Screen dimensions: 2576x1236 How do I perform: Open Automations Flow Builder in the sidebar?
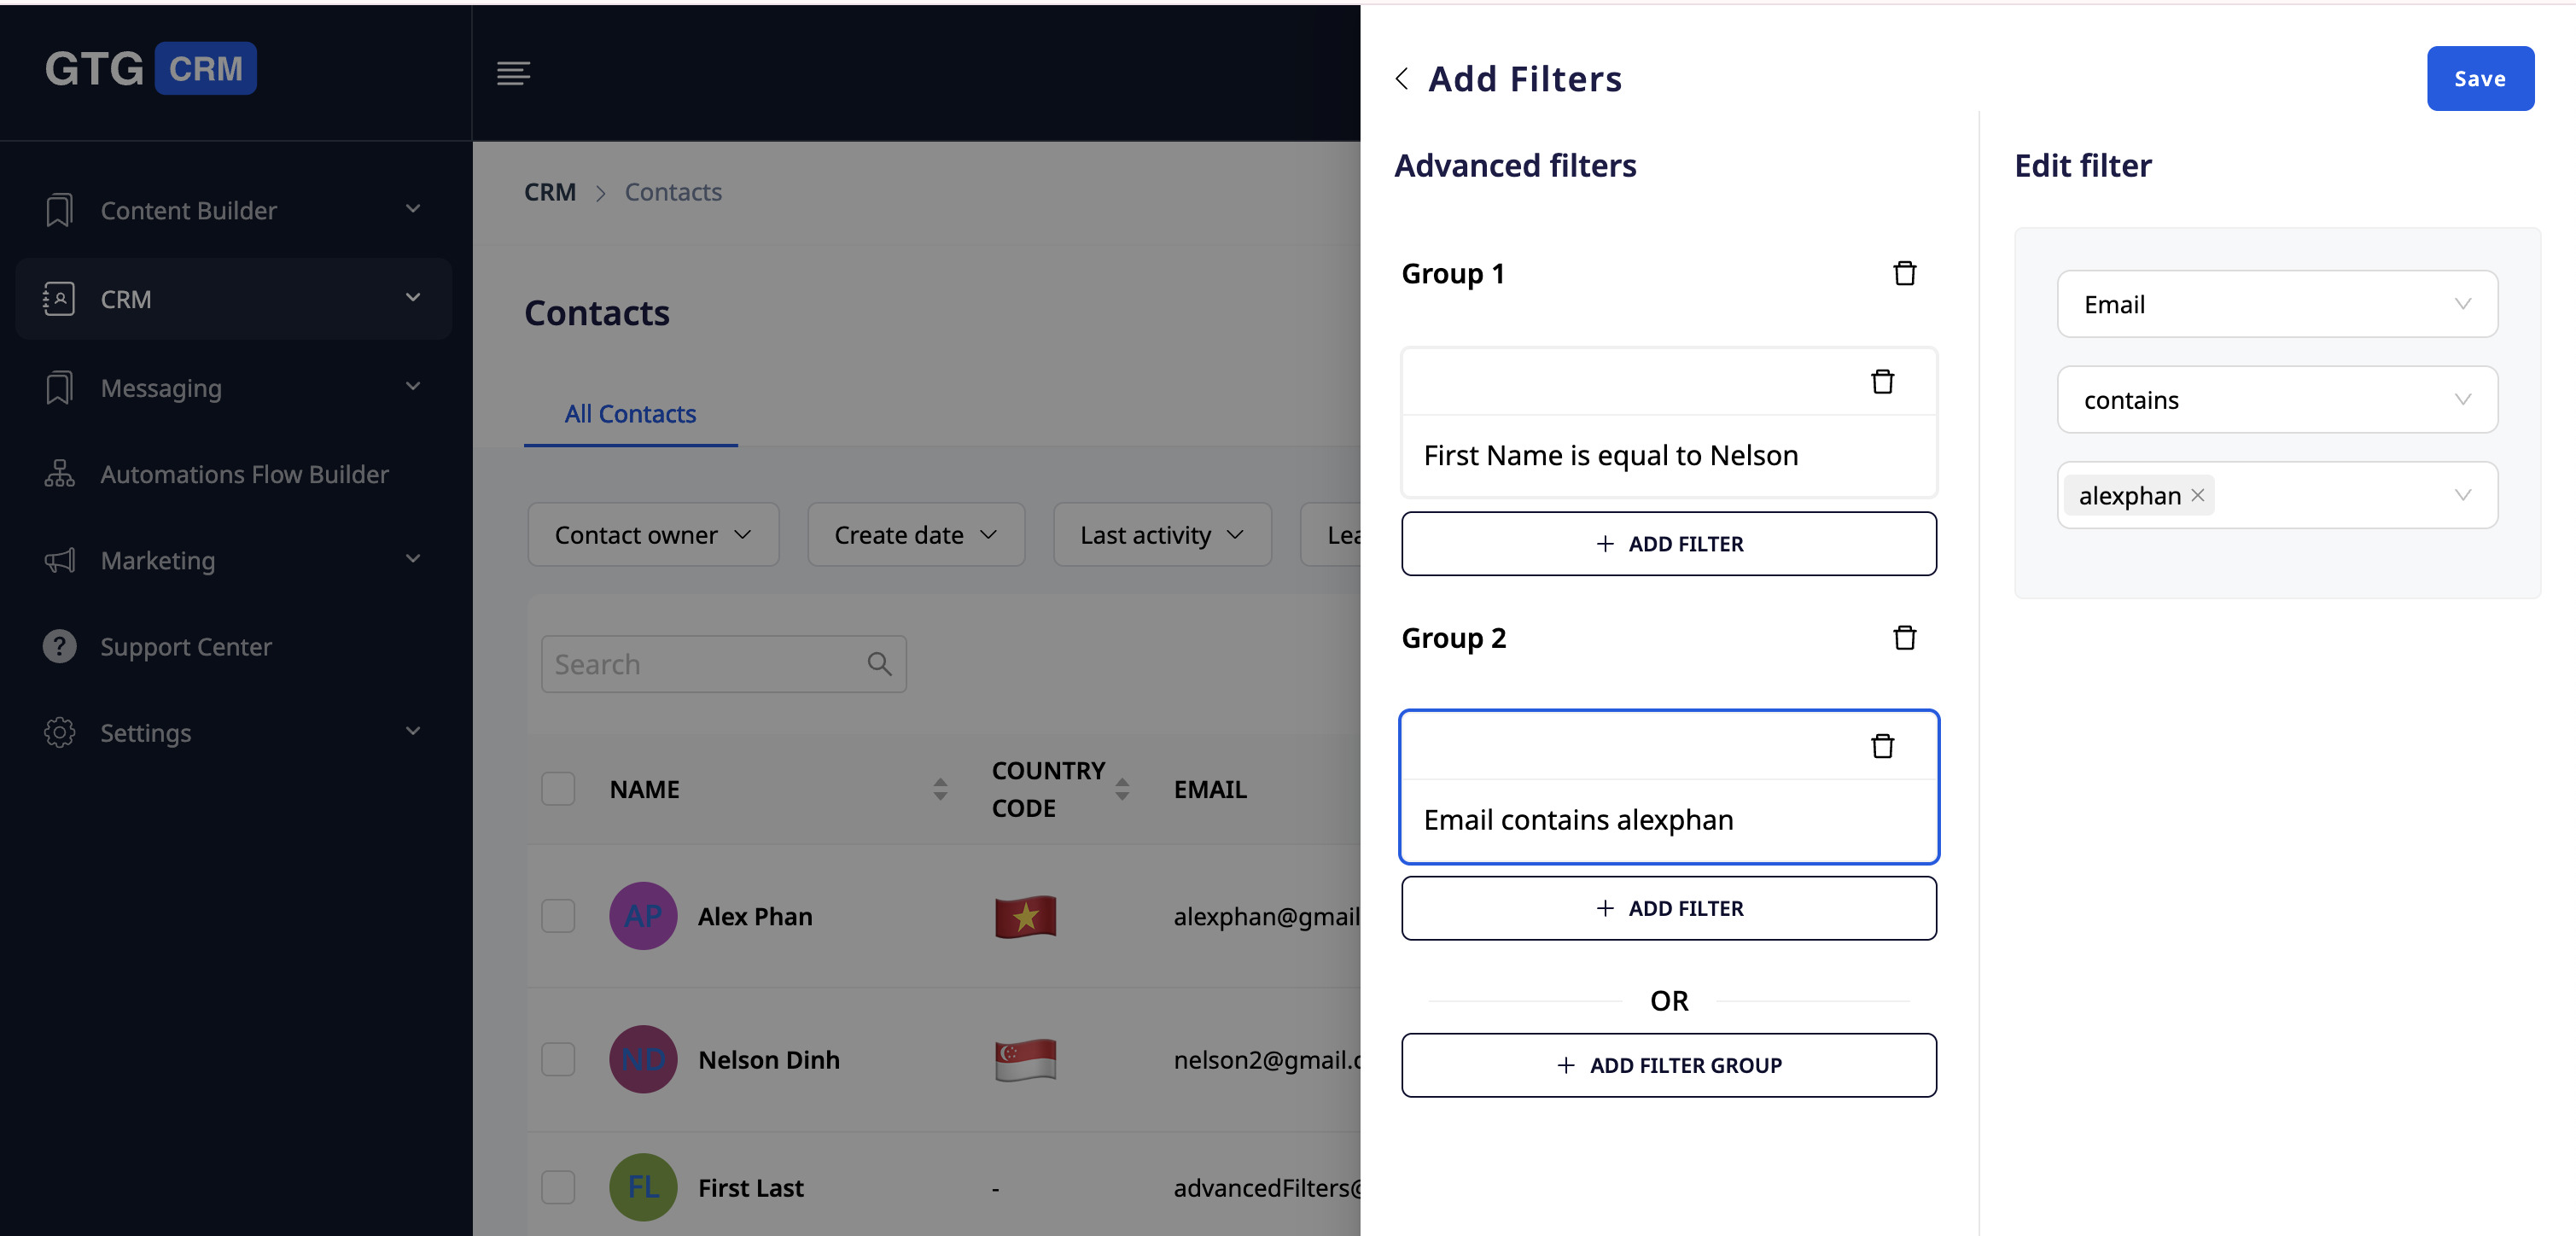[234, 474]
